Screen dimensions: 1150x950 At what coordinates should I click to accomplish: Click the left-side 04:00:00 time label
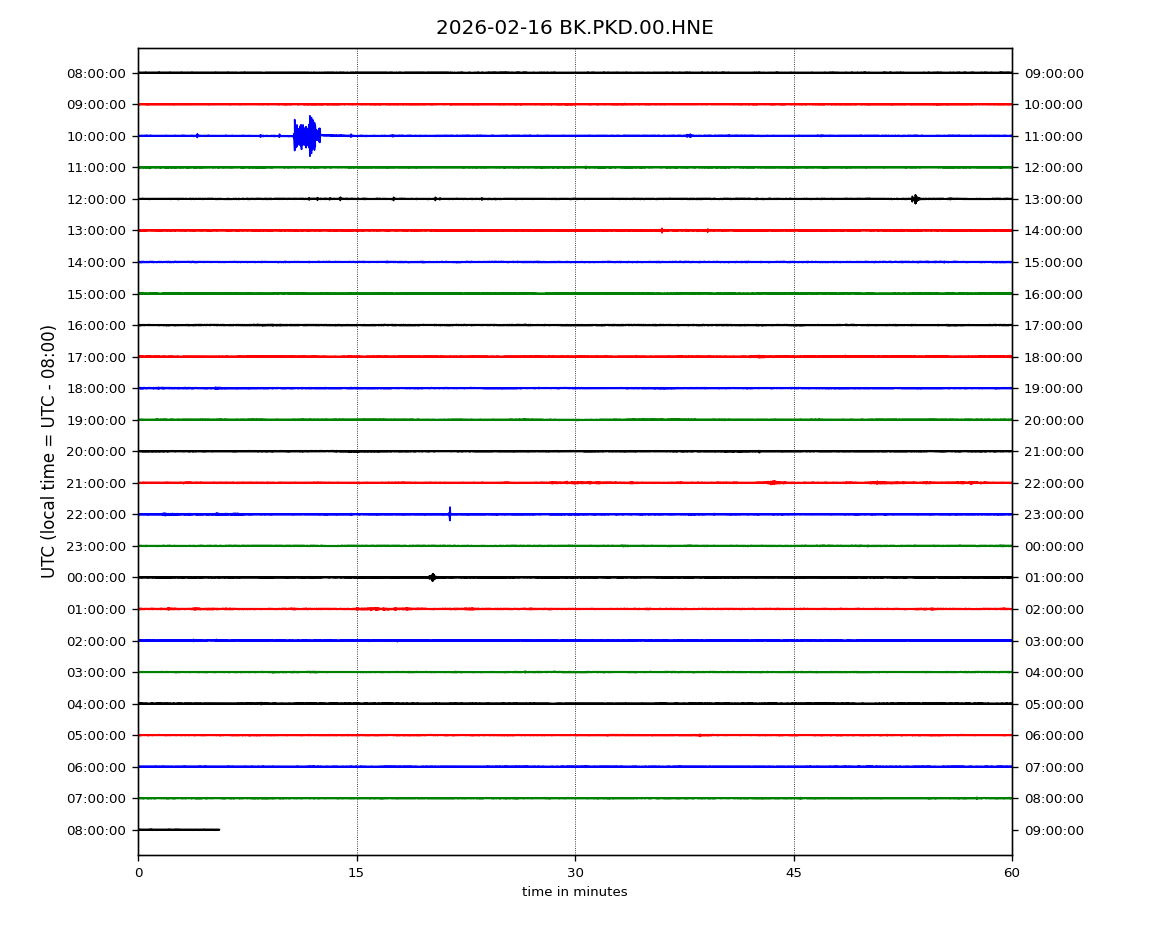point(96,704)
